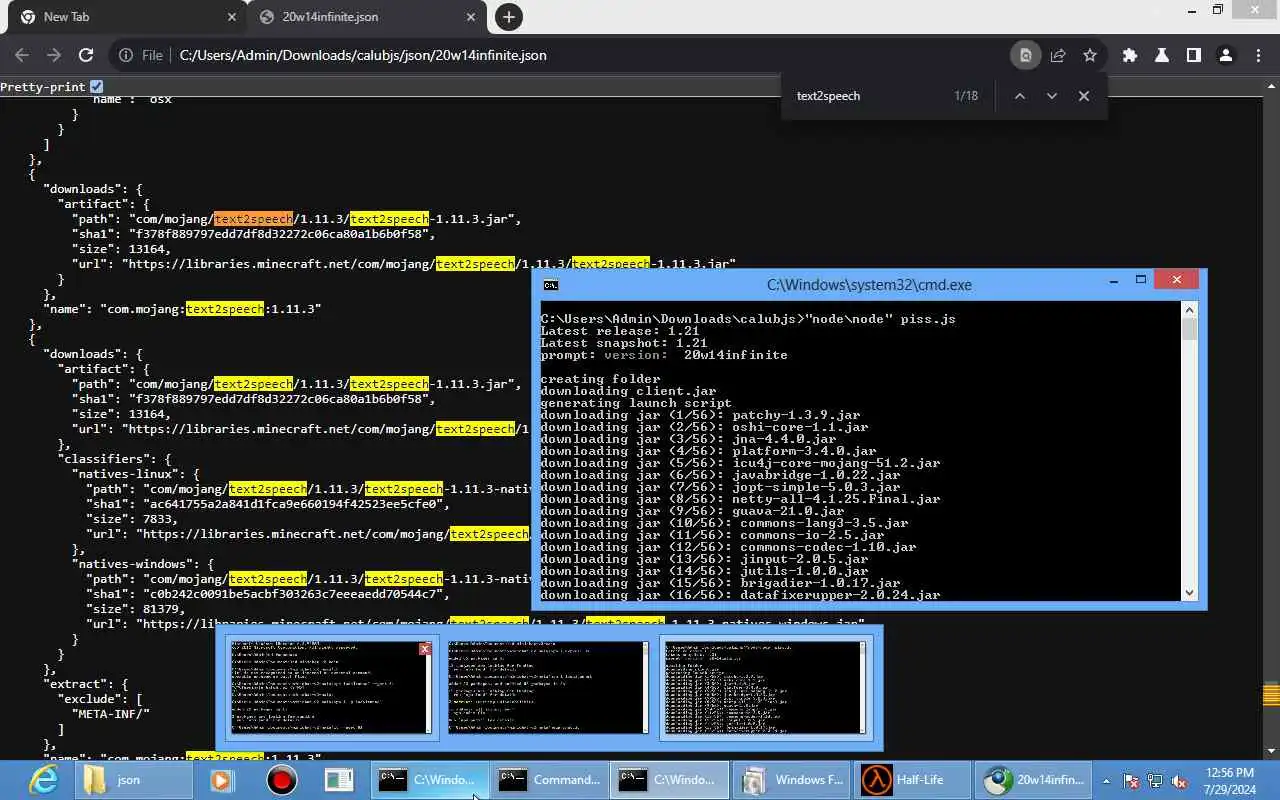Open the json folder taskbar button
The height and width of the screenshot is (800, 1280).
(132, 780)
